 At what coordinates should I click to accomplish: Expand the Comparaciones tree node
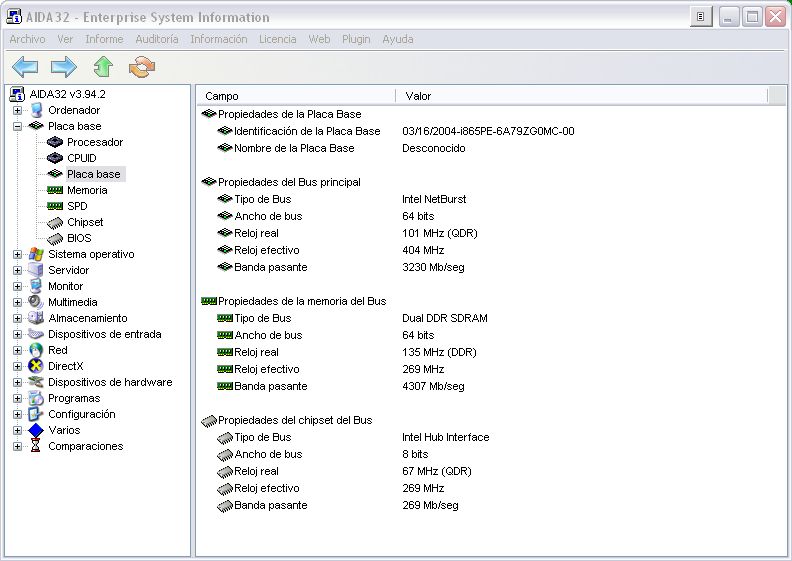pos(18,446)
